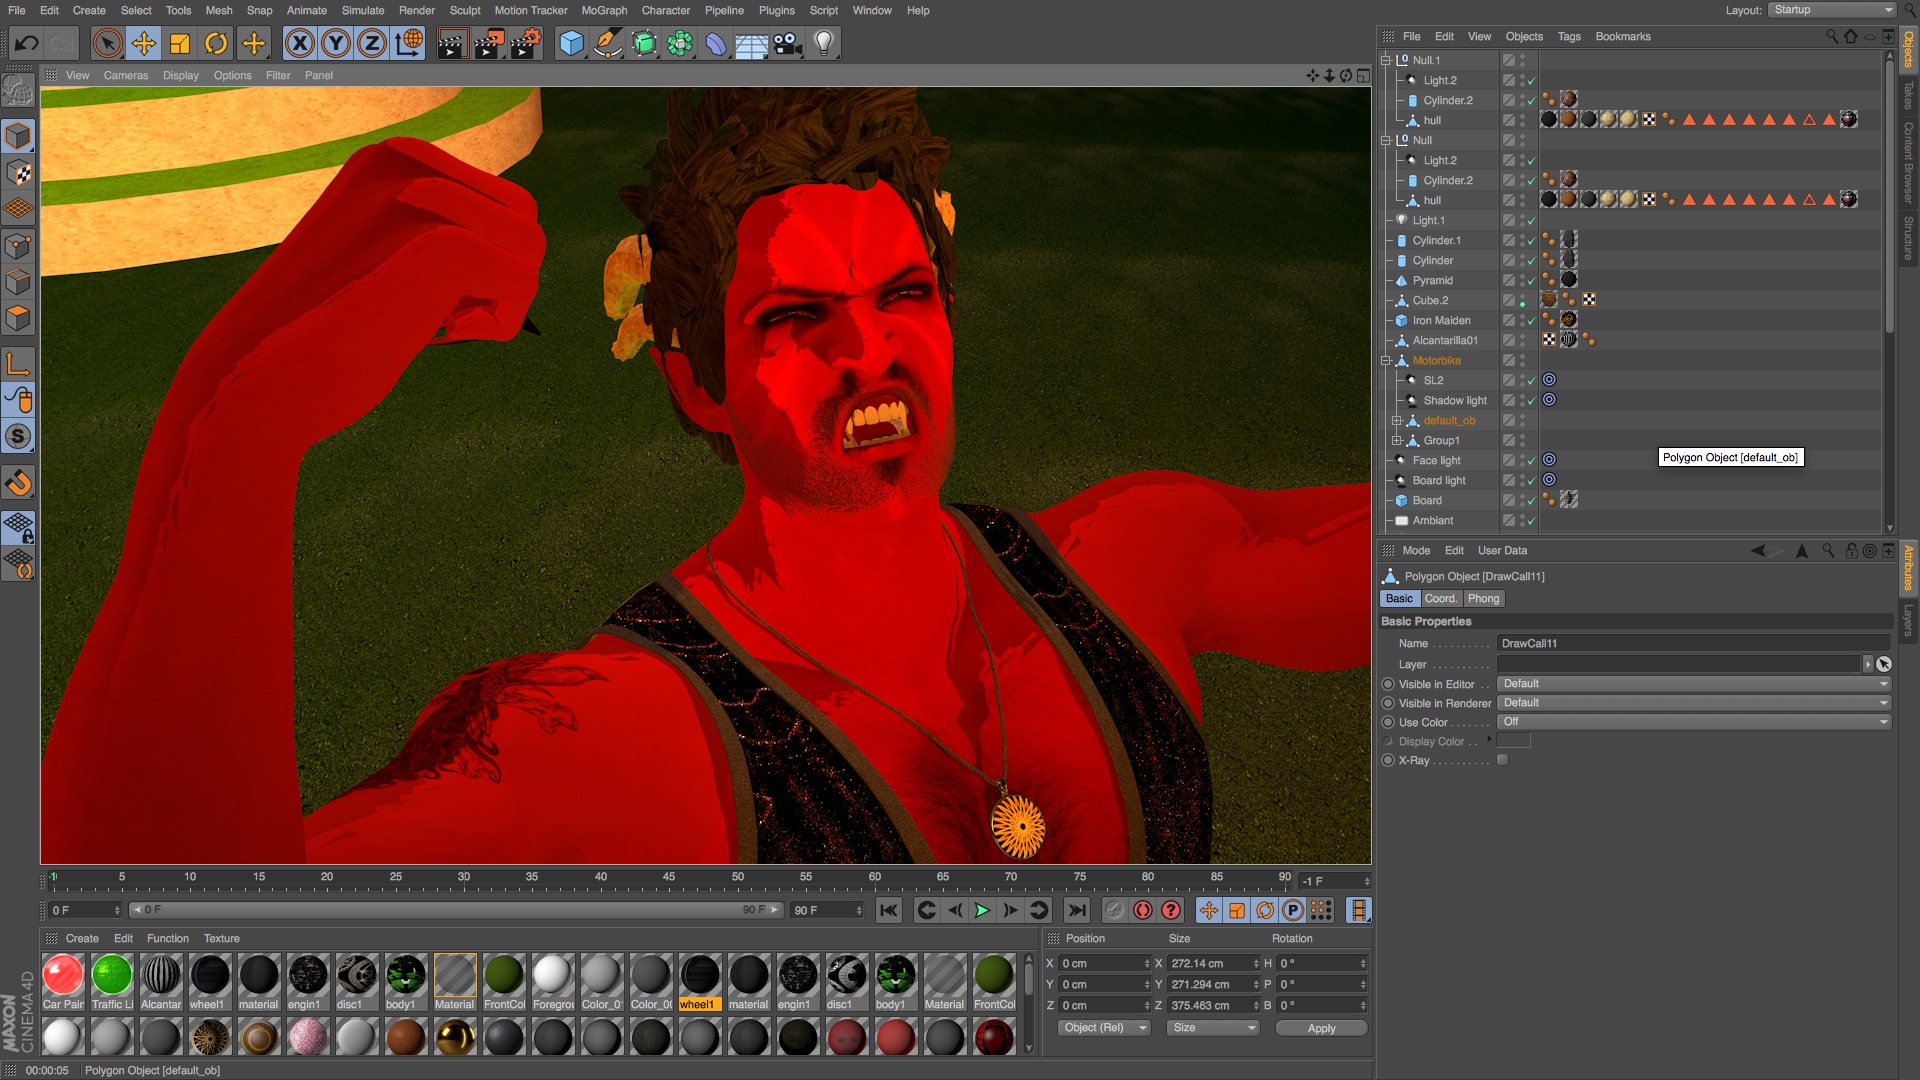This screenshot has width=1920, height=1080.
Task: Add a Cube primitive object
Action: (571, 43)
